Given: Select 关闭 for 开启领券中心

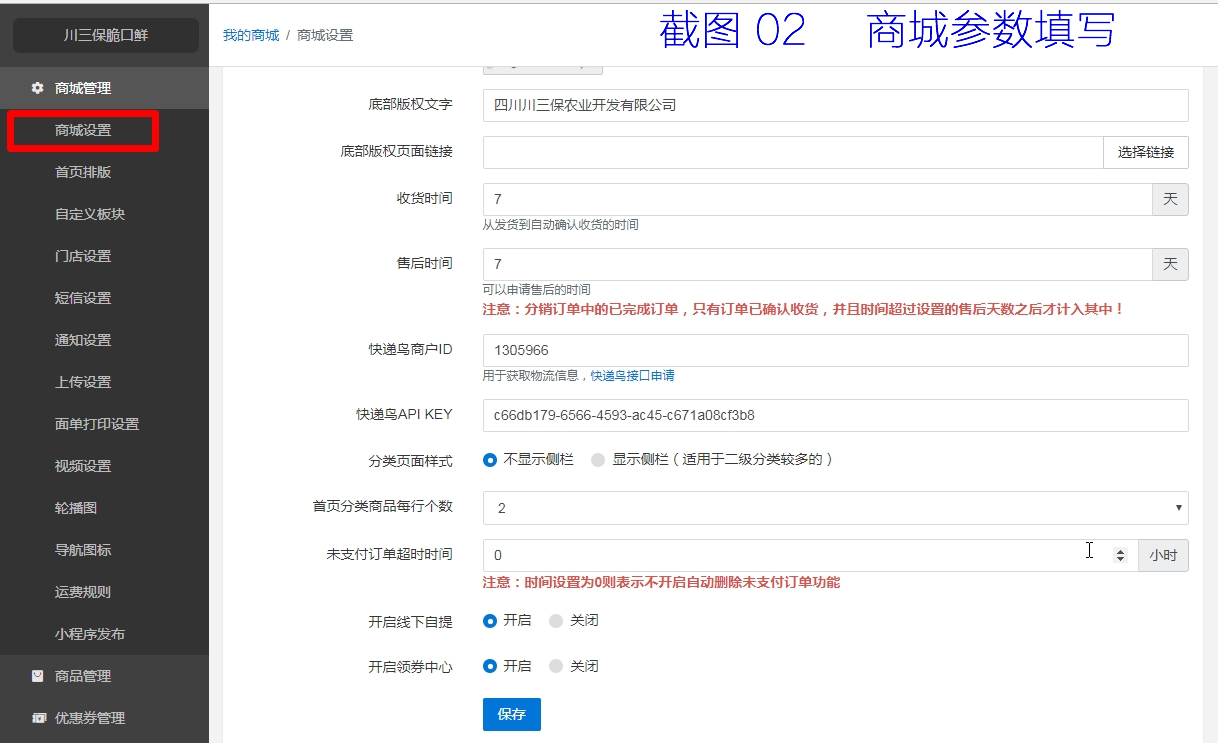Looking at the screenshot, I should click(556, 666).
